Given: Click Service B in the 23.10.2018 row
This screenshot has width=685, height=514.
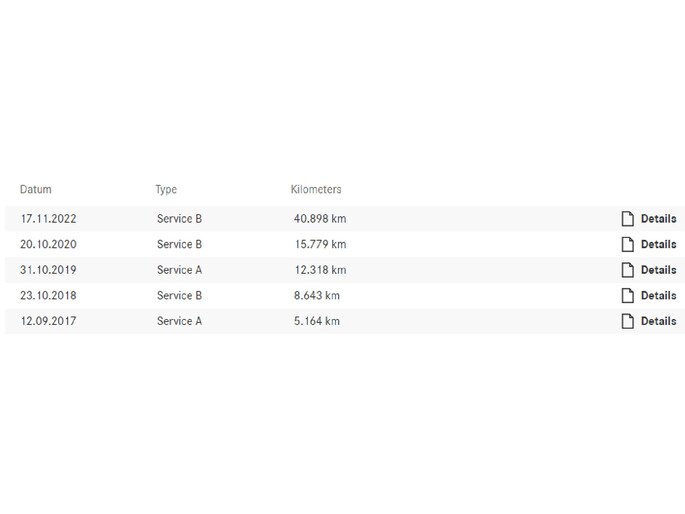Looking at the screenshot, I should pos(180,296).
